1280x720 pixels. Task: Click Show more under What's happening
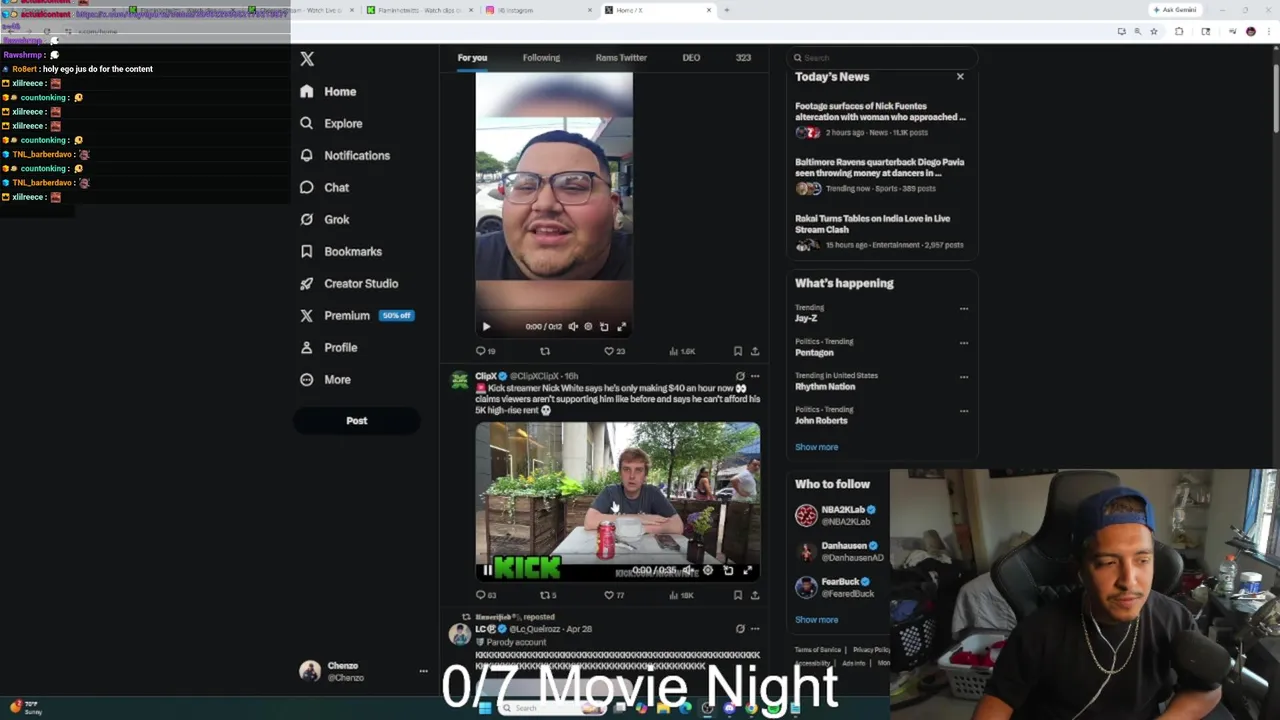pos(816,447)
